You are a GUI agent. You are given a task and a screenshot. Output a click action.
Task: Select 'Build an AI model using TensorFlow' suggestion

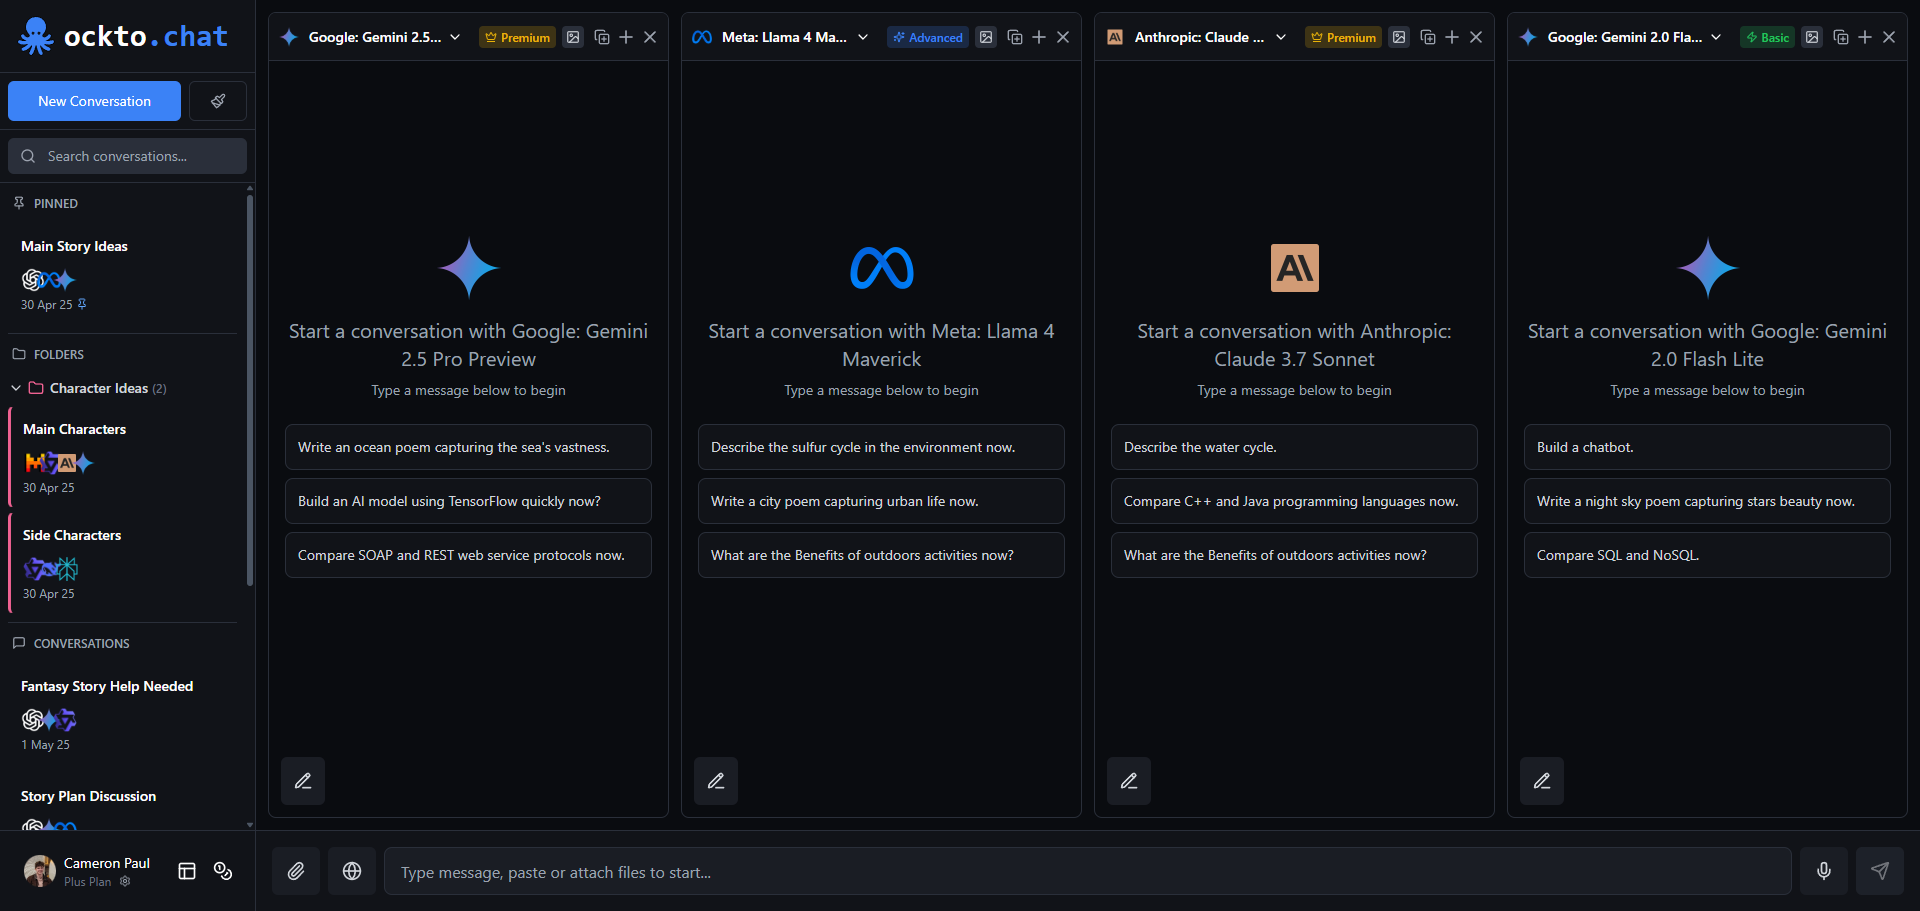coord(468,501)
